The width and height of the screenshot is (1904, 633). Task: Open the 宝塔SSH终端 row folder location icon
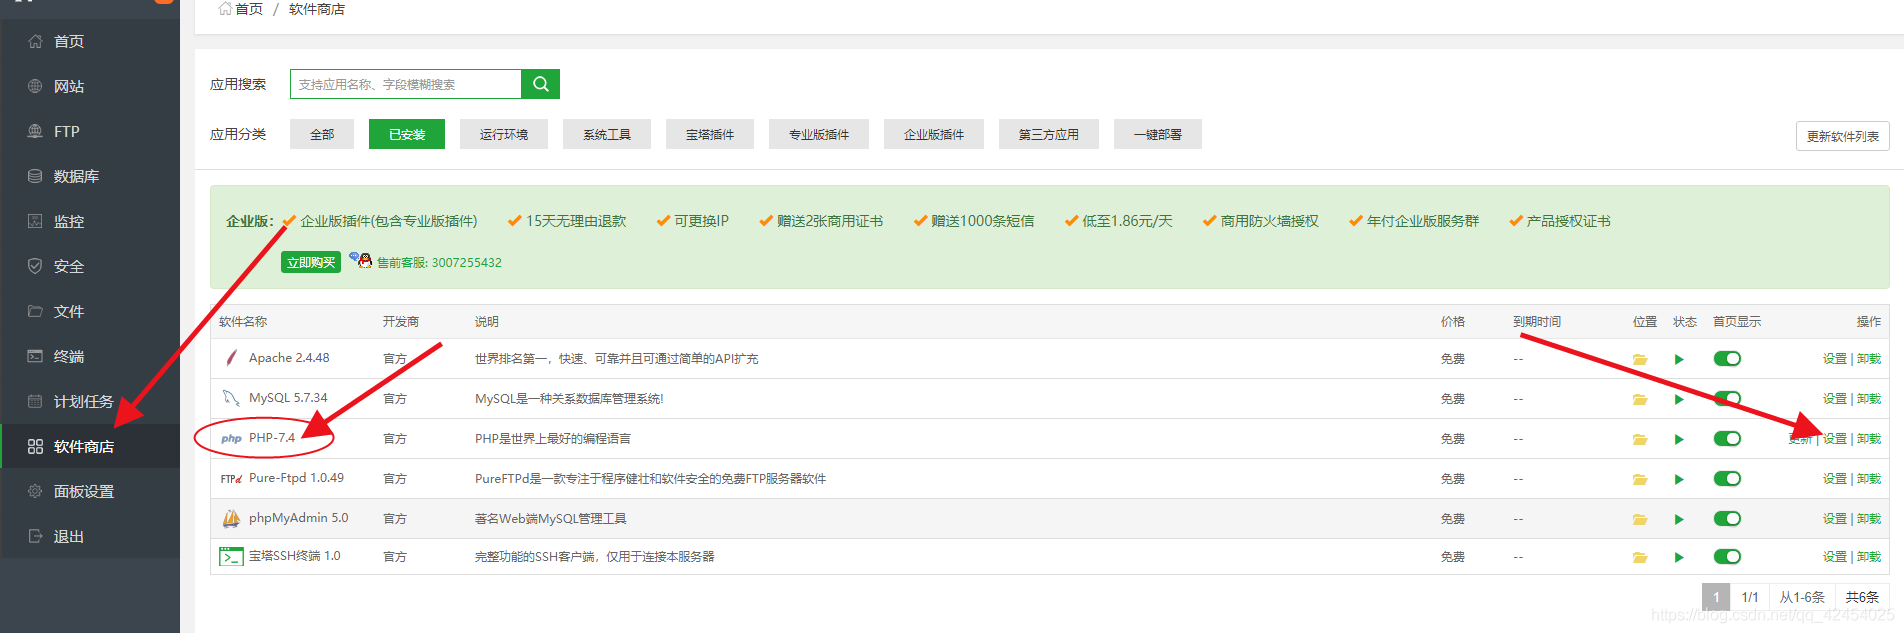(1640, 557)
